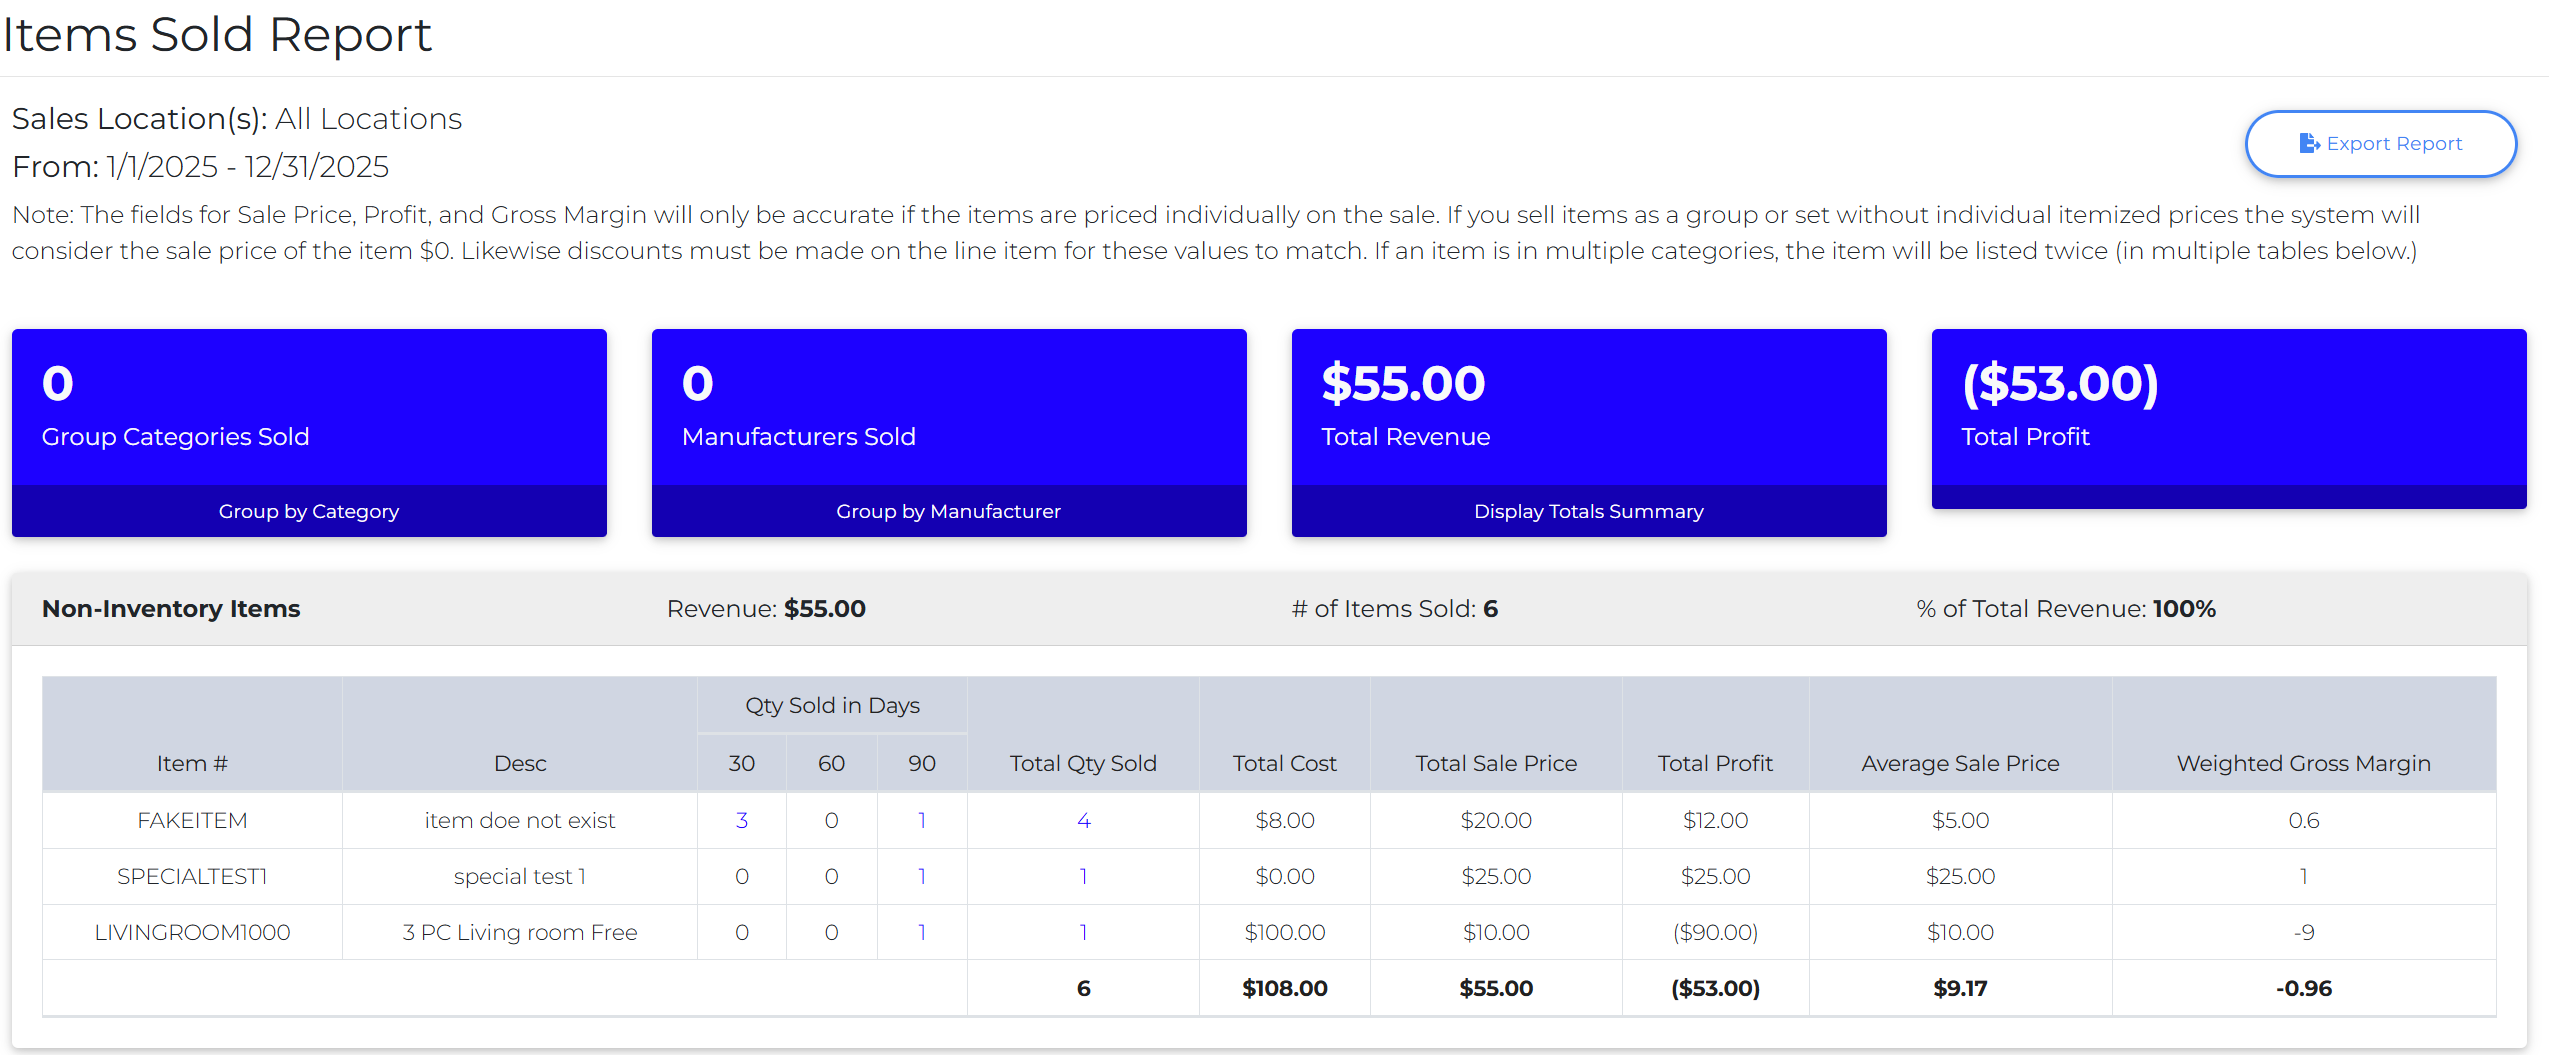Click the Item # column header
This screenshot has height=1055, width=2549.
tap(192, 763)
